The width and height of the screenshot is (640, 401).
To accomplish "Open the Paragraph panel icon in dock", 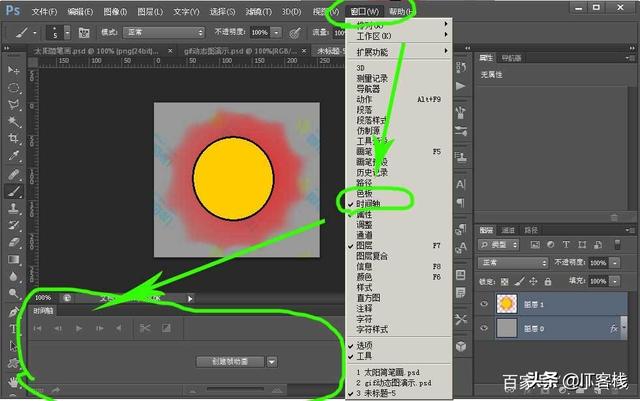I will click(x=461, y=203).
